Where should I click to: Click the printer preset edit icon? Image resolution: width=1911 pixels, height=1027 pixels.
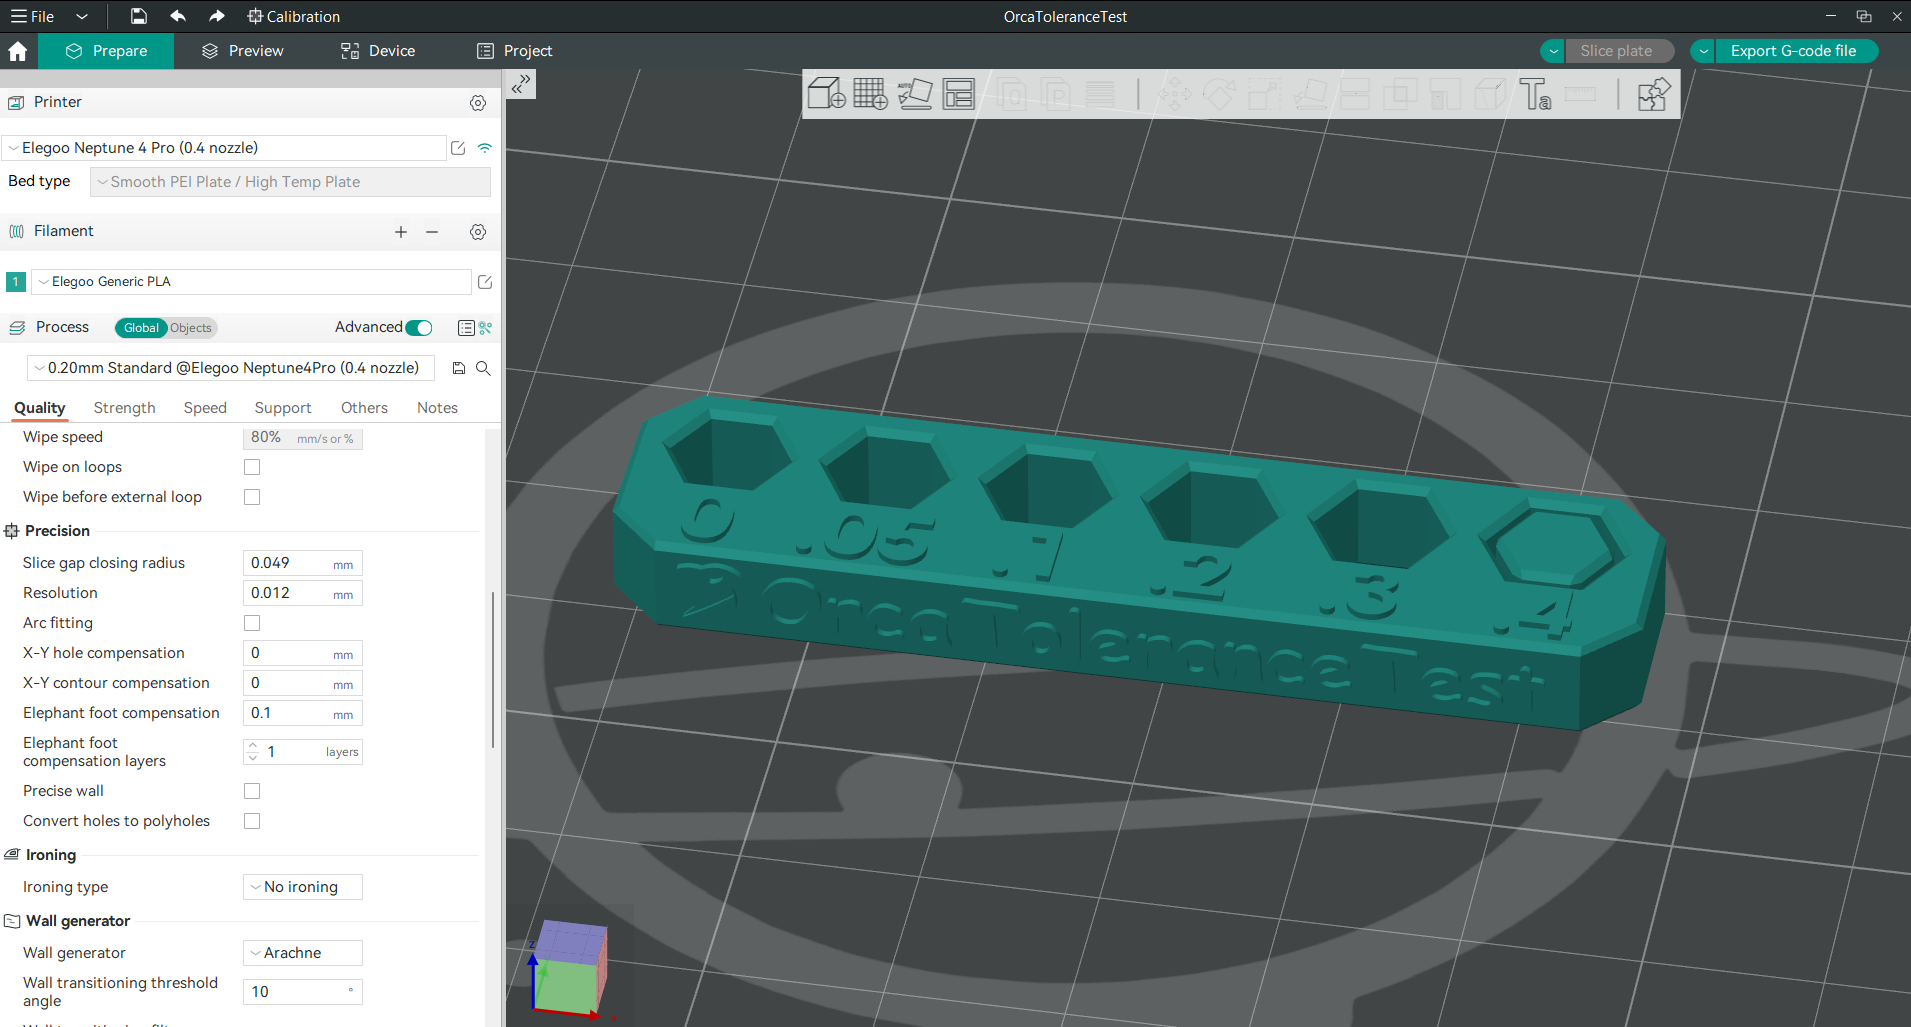pos(458,148)
